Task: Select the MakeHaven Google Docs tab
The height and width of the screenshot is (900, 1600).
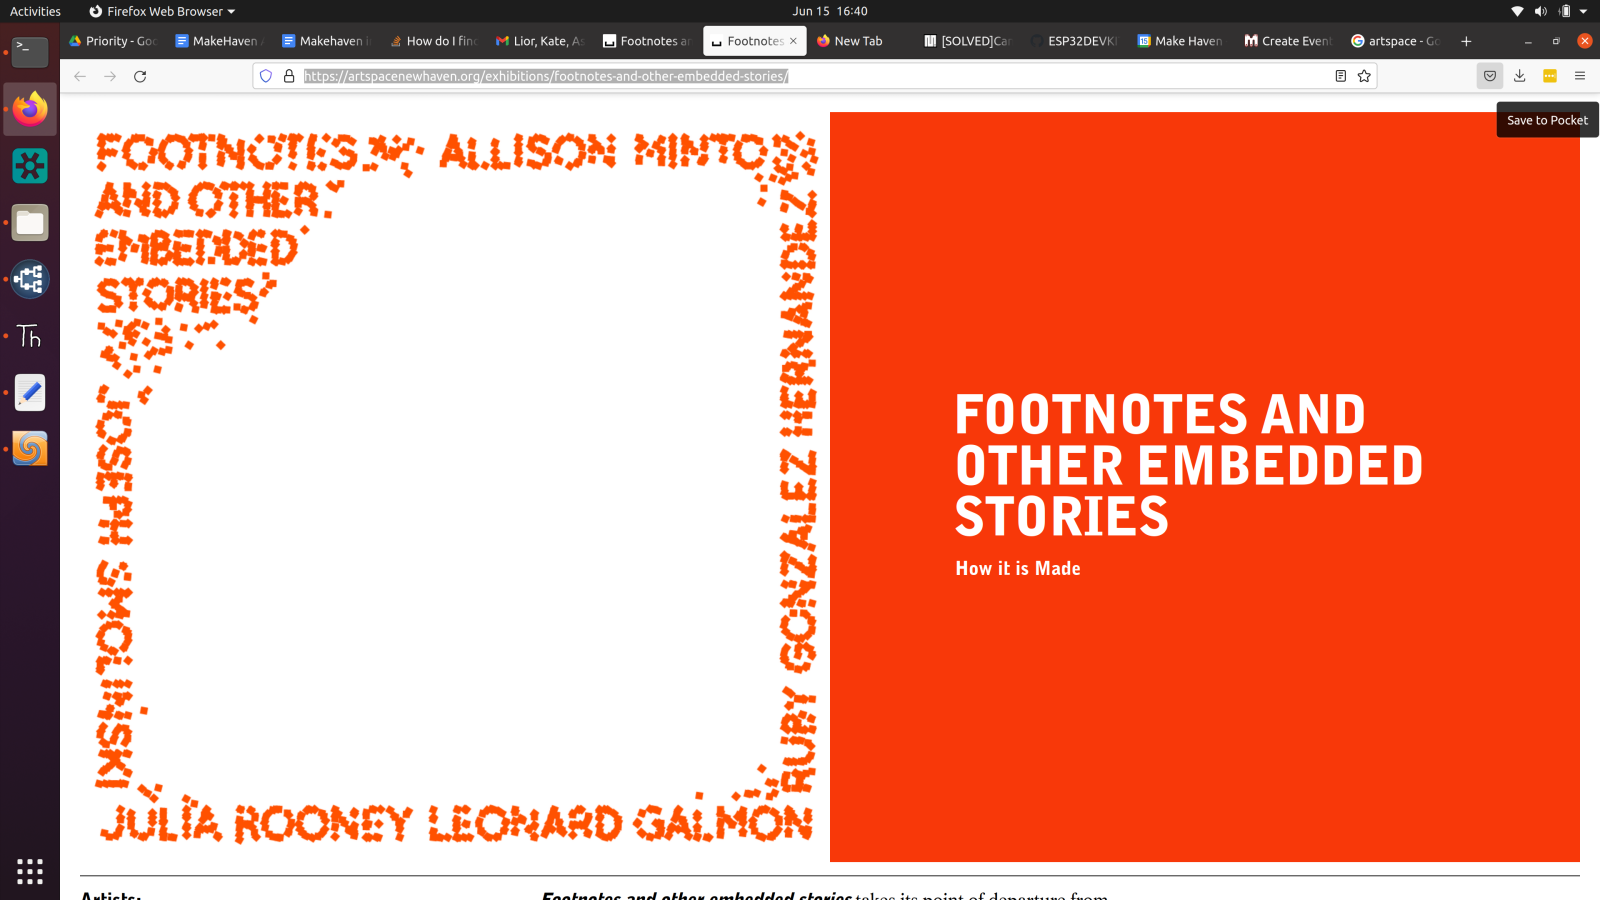Action: click(x=218, y=41)
